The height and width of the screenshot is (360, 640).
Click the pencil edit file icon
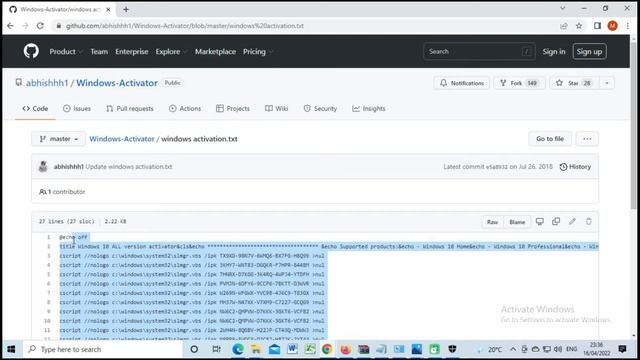pos(572,222)
